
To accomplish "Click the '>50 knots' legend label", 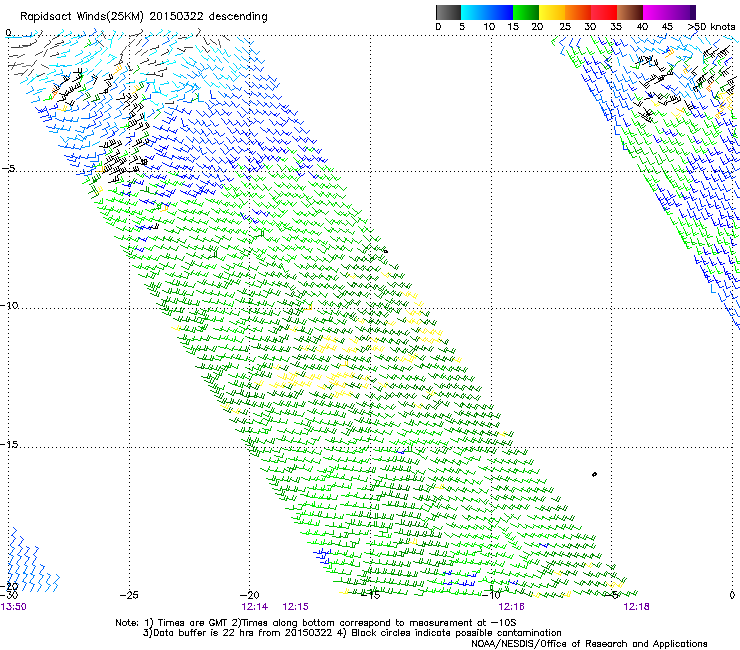I will 712,26.
